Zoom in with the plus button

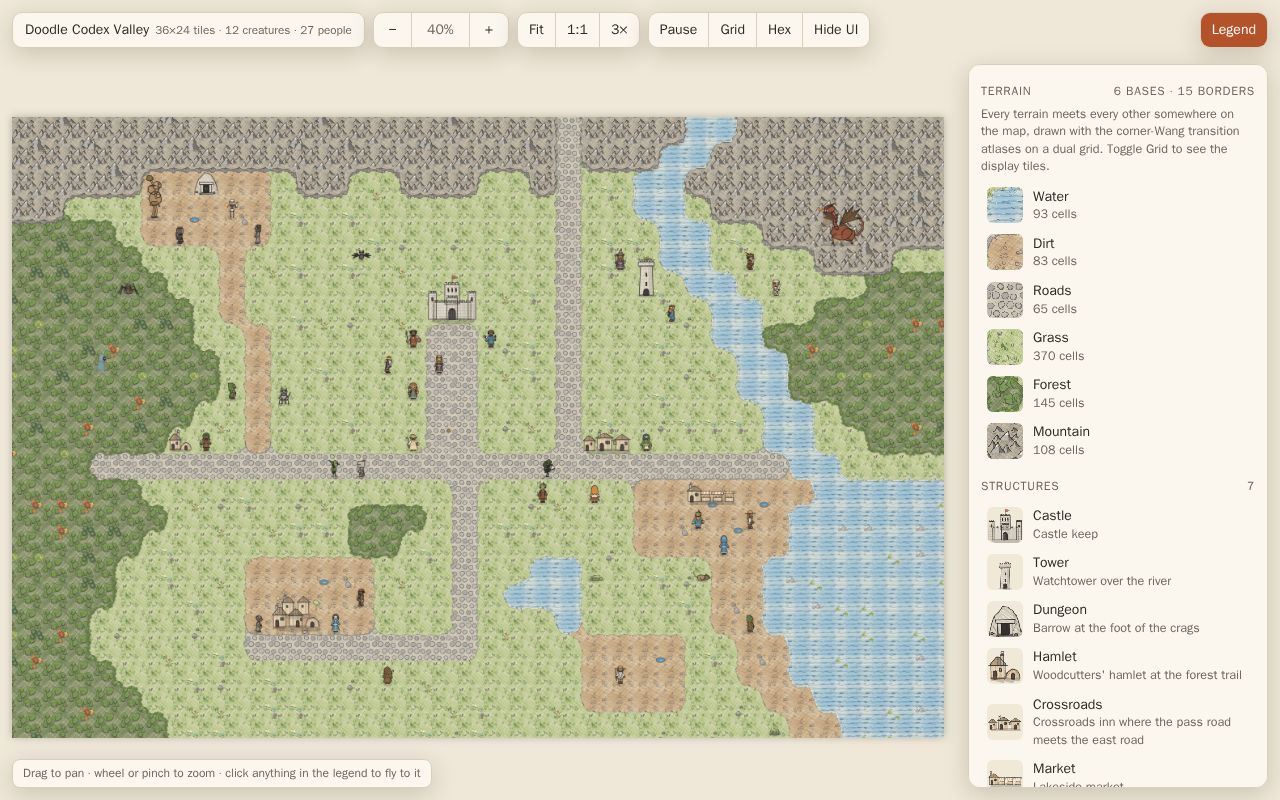[x=488, y=30]
